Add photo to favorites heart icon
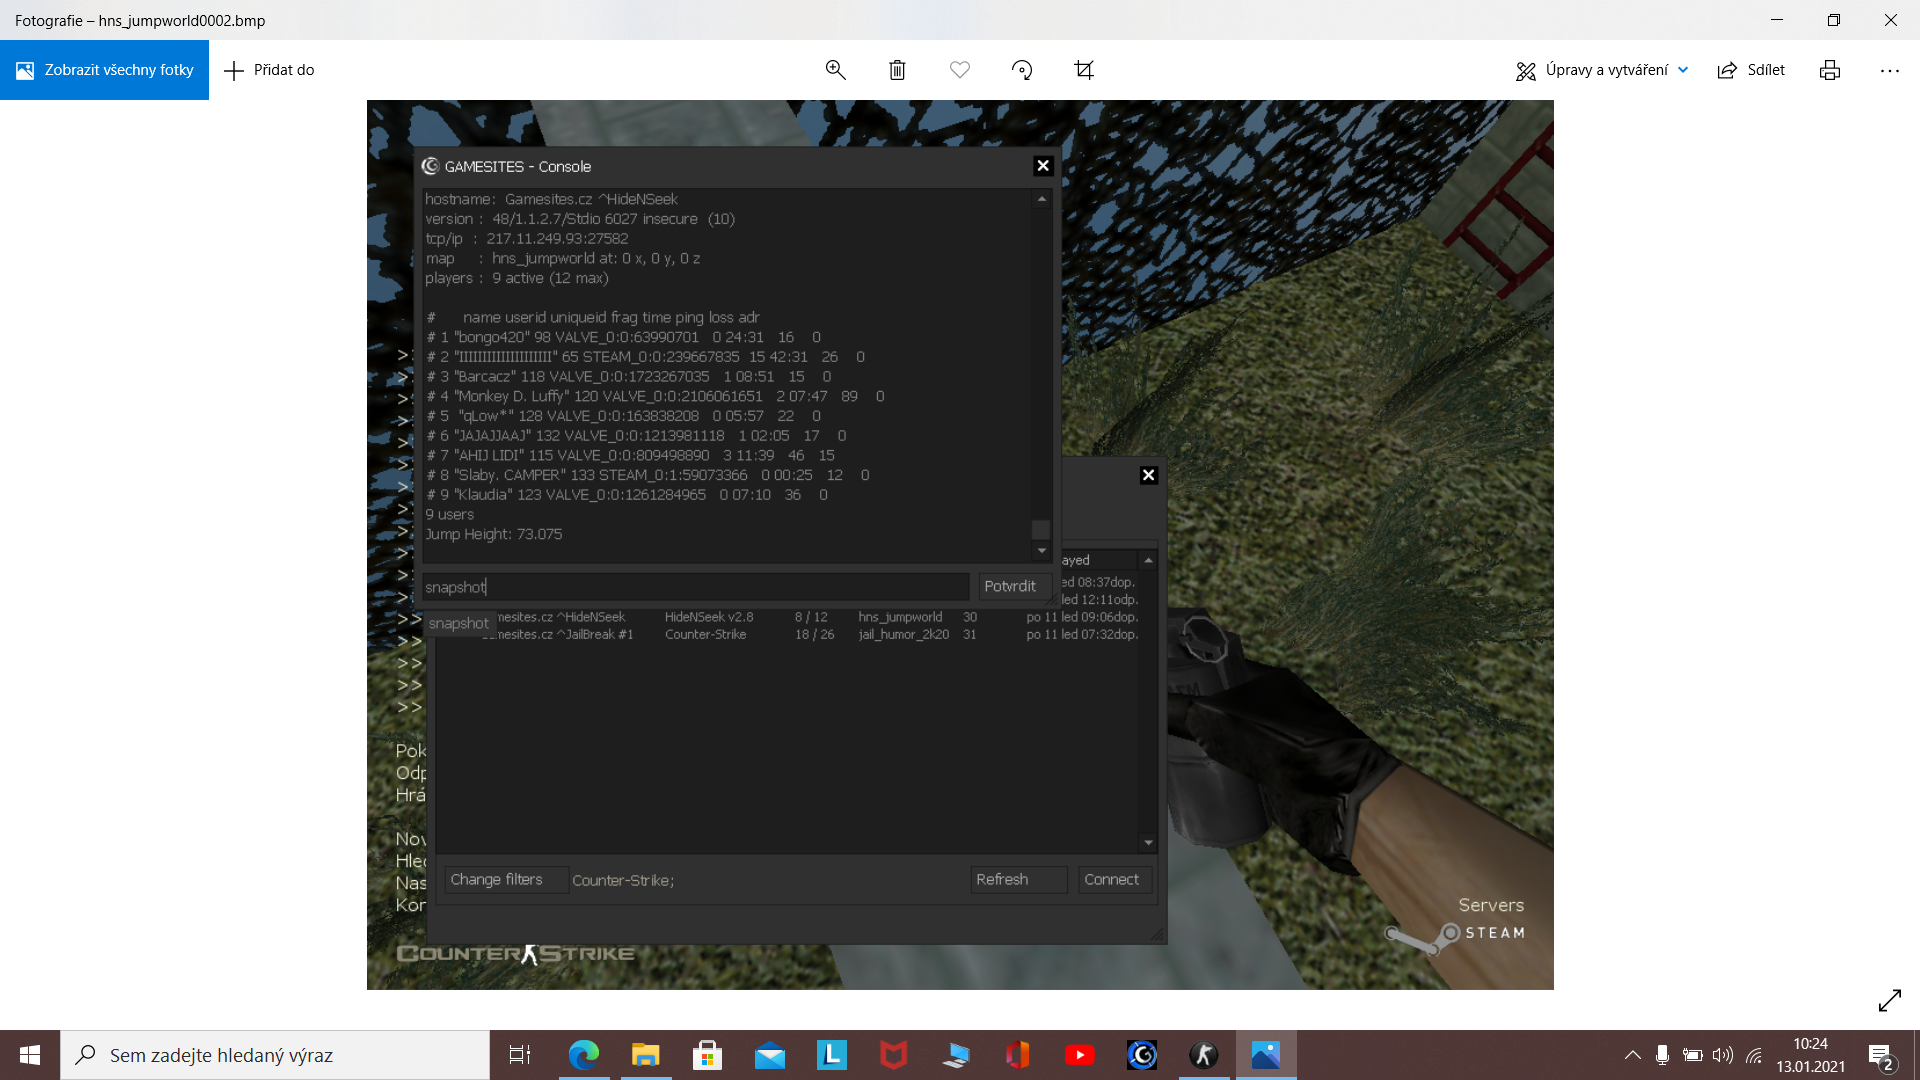Image resolution: width=1920 pixels, height=1080 pixels. click(x=959, y=70)
